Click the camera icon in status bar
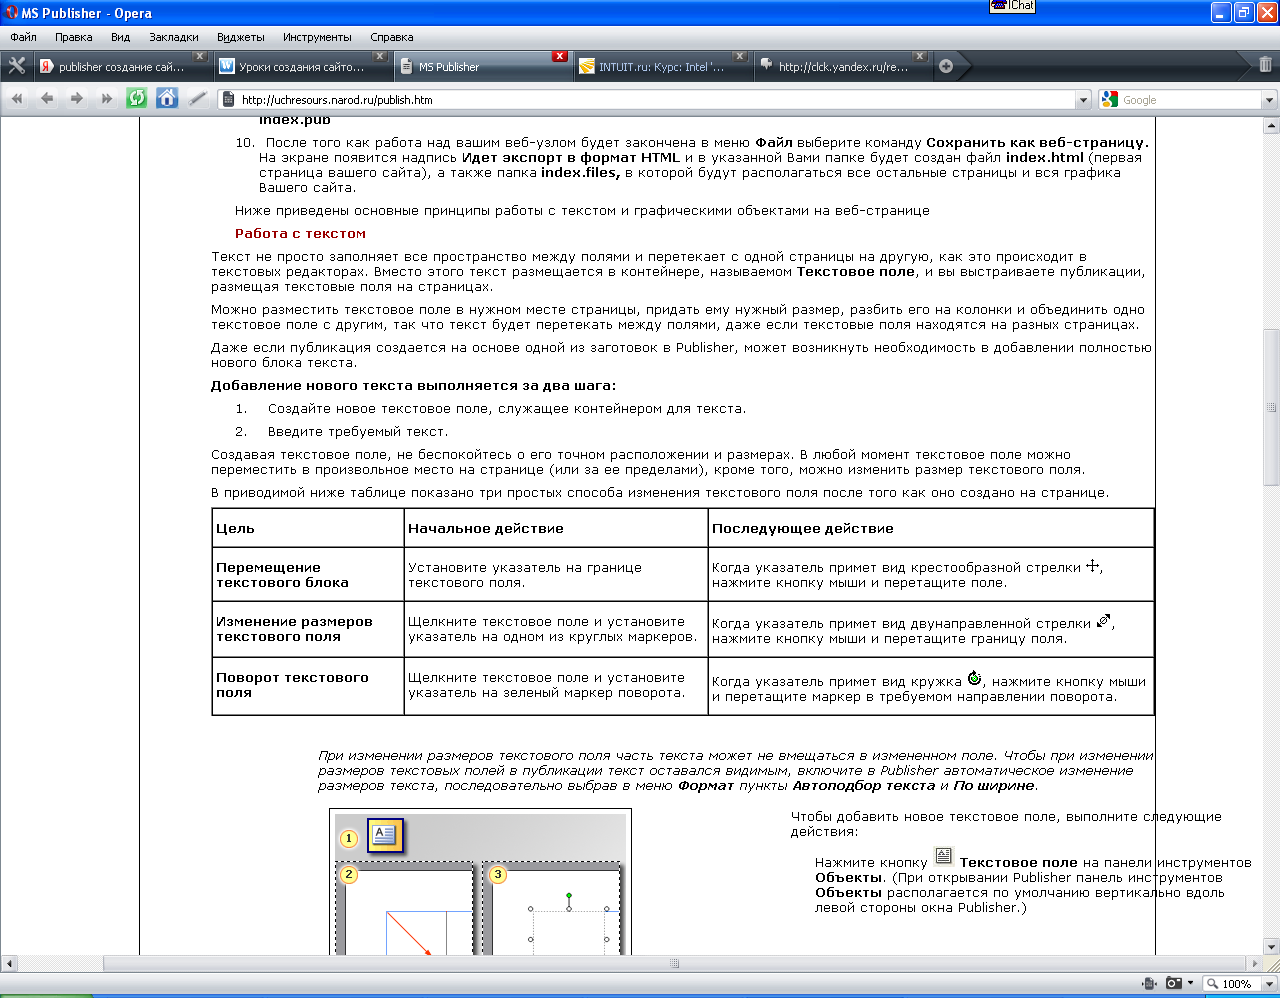 tap(1174, 983)
